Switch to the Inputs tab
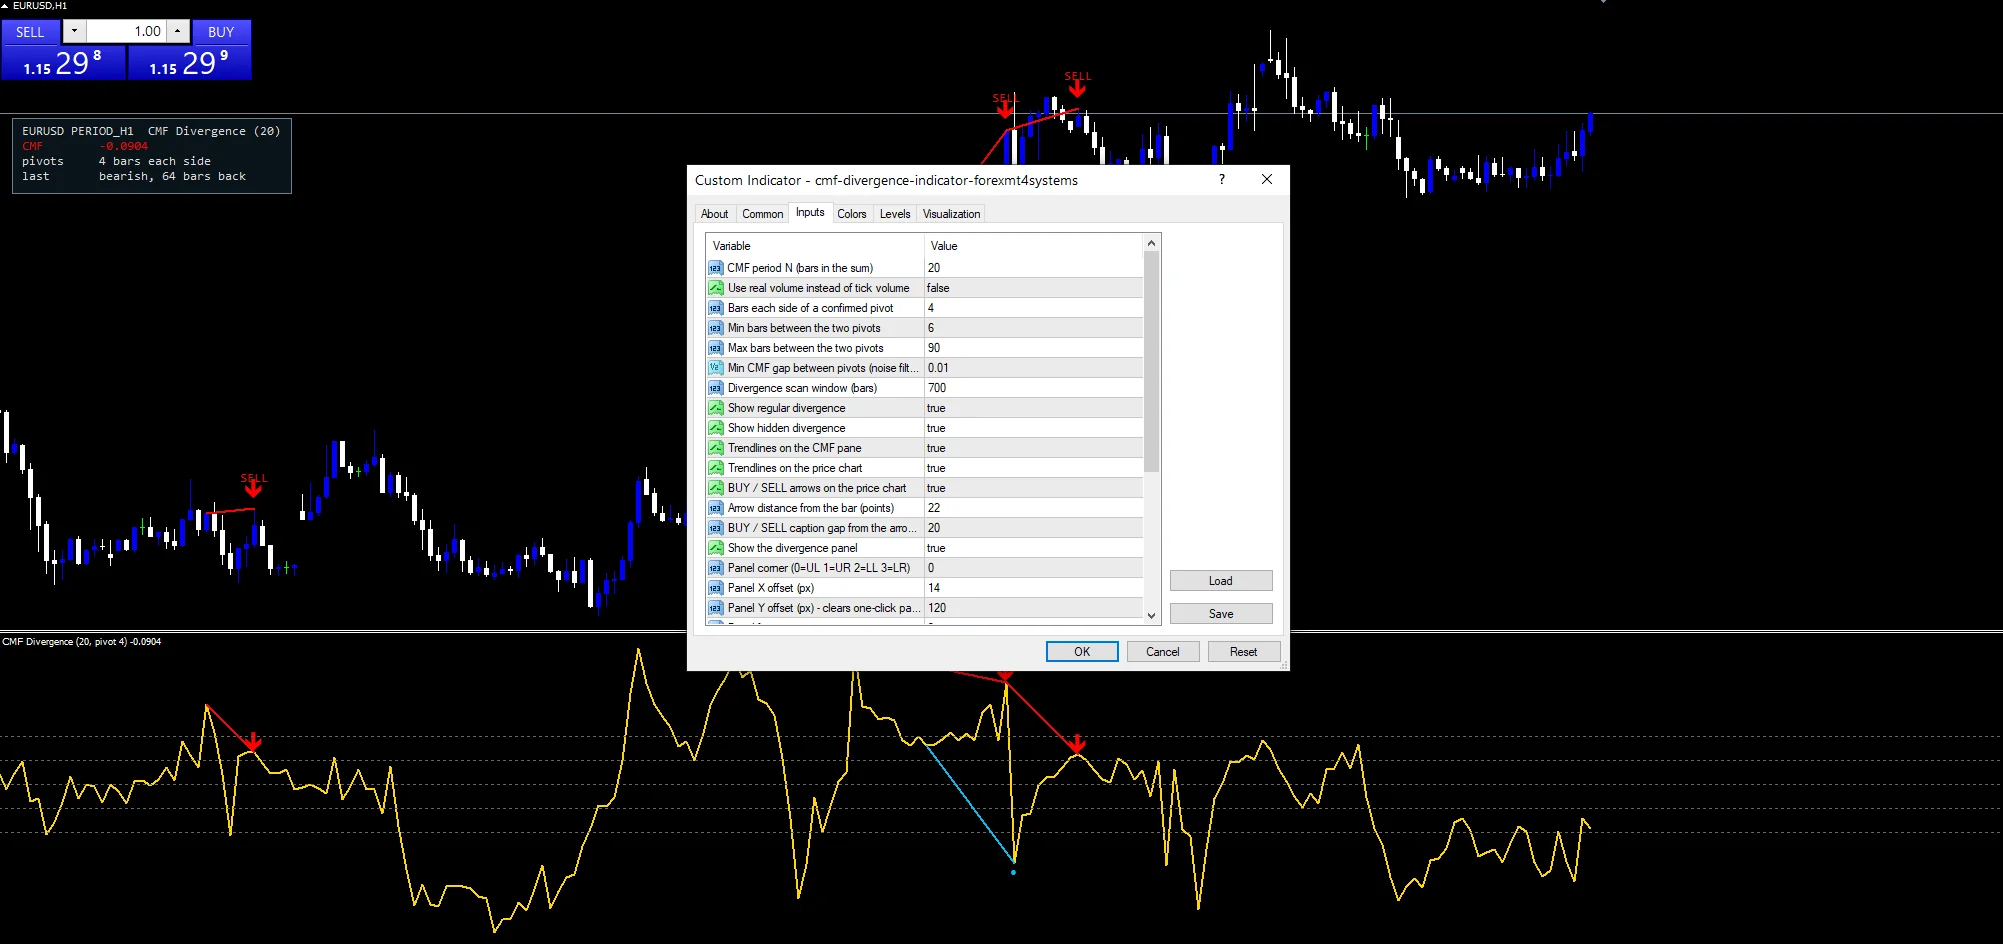Image resolution: width=2003 pixels, height=944 pixels. (810, 212)
